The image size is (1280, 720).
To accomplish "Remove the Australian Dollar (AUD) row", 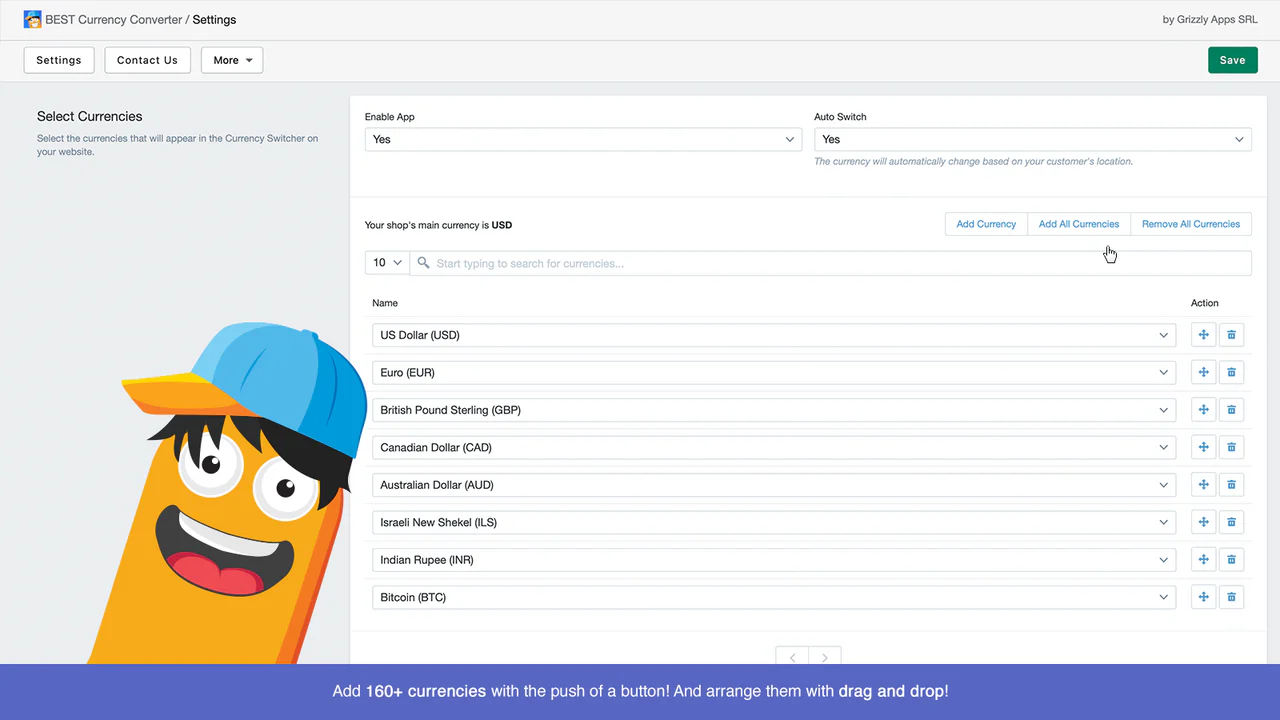I will [x=1231, y=485].
